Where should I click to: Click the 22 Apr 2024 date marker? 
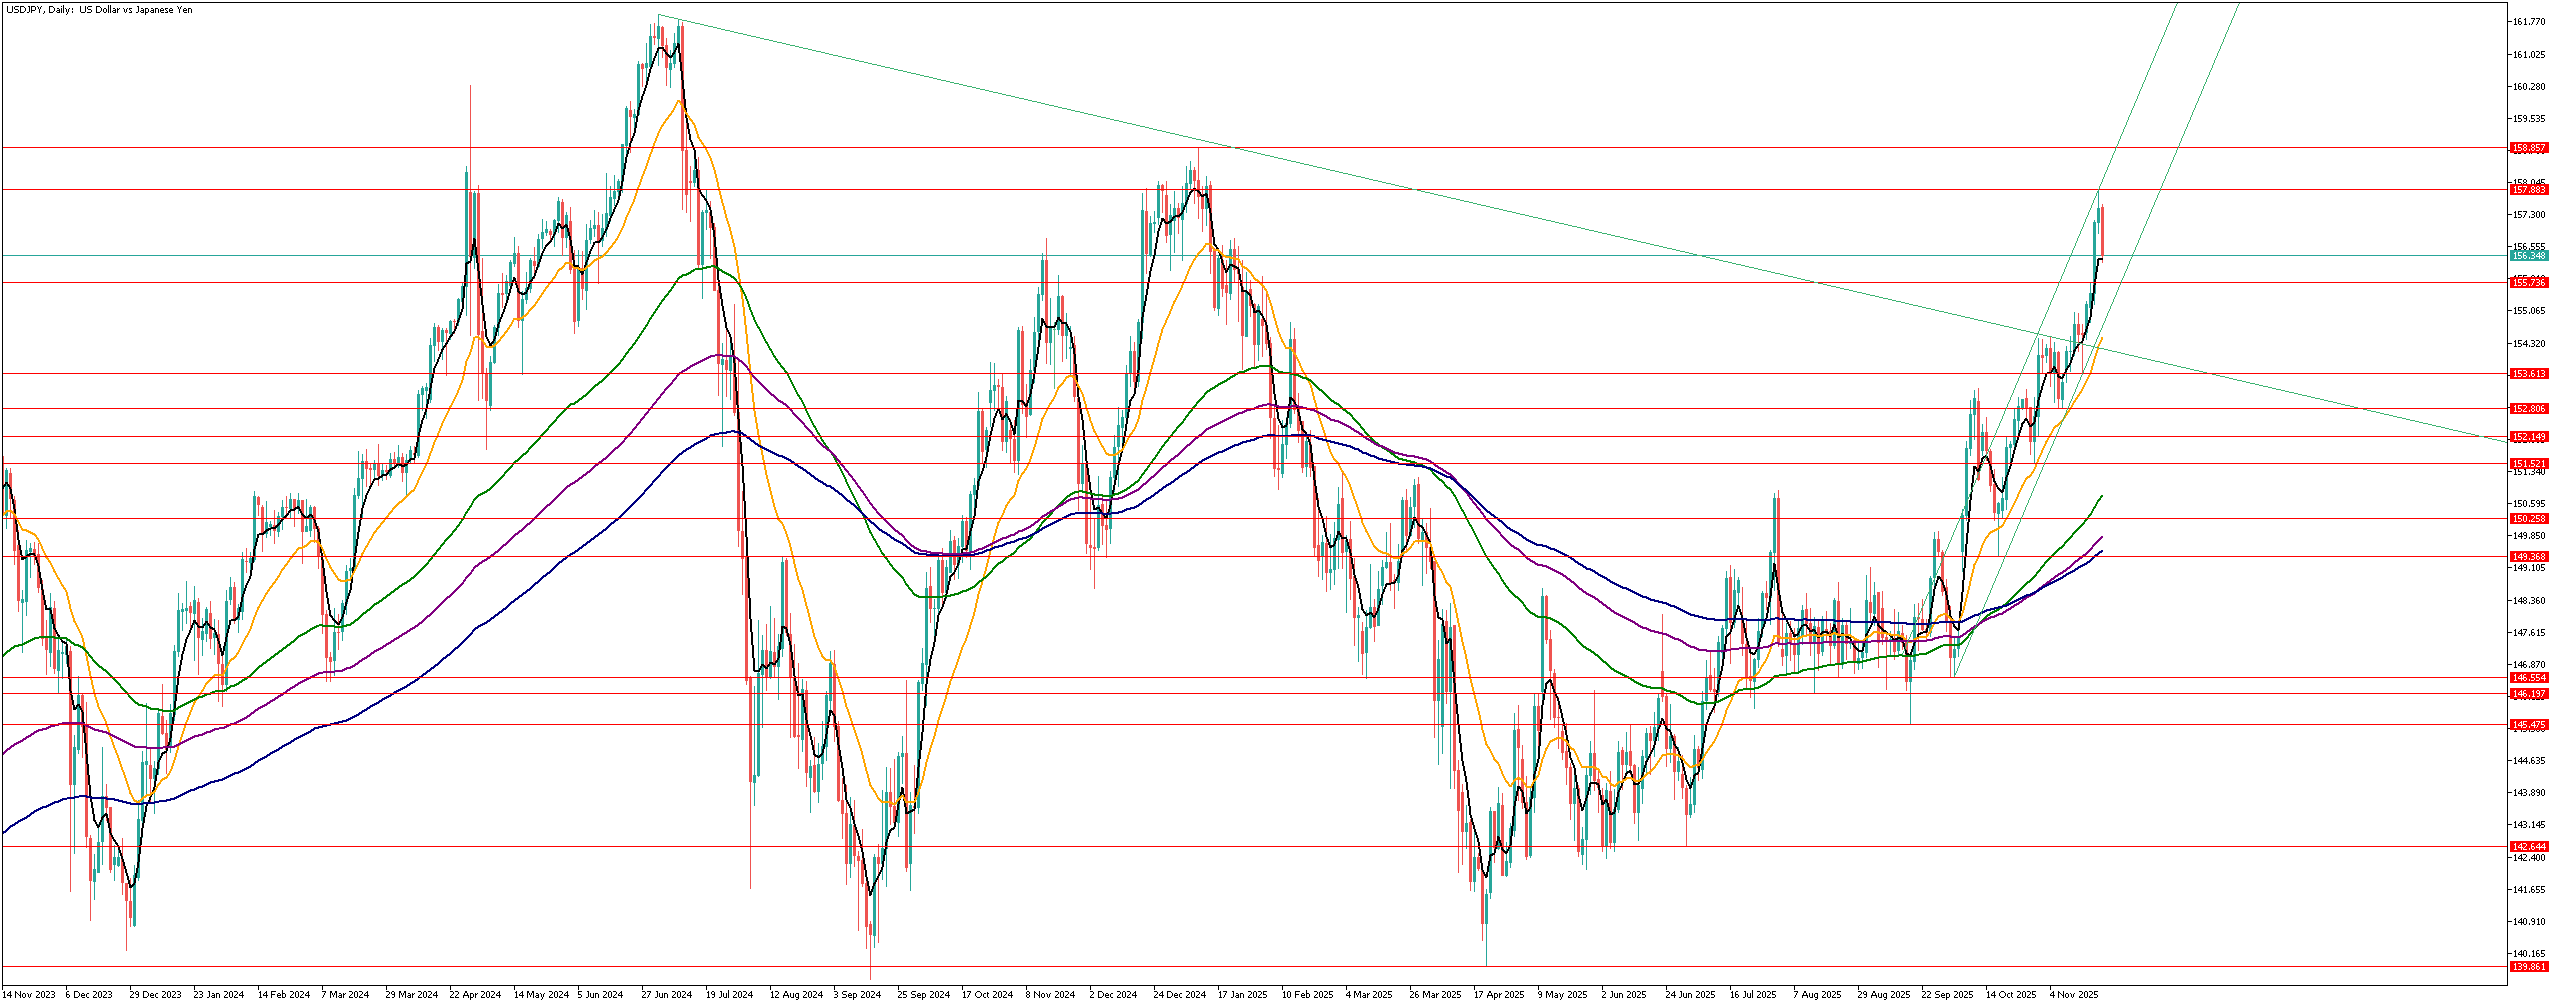[x=475, y=995]
